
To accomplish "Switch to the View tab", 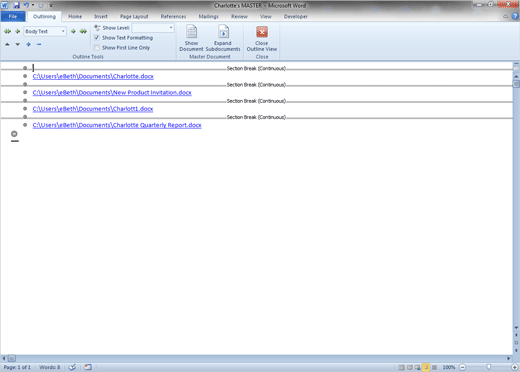I will pyautogui.click(x=266, y=16).
